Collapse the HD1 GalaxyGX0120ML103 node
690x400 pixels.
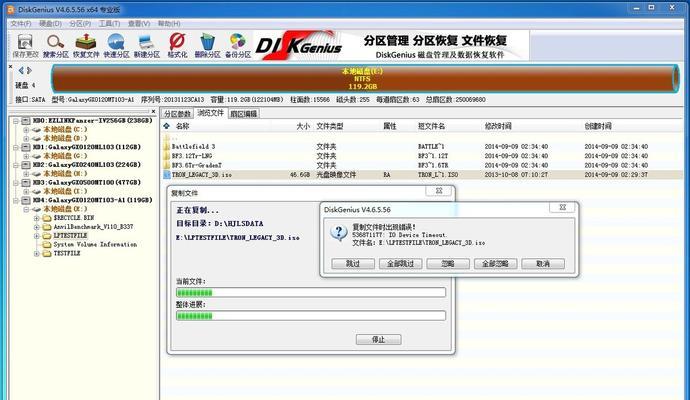coord(16,147)
